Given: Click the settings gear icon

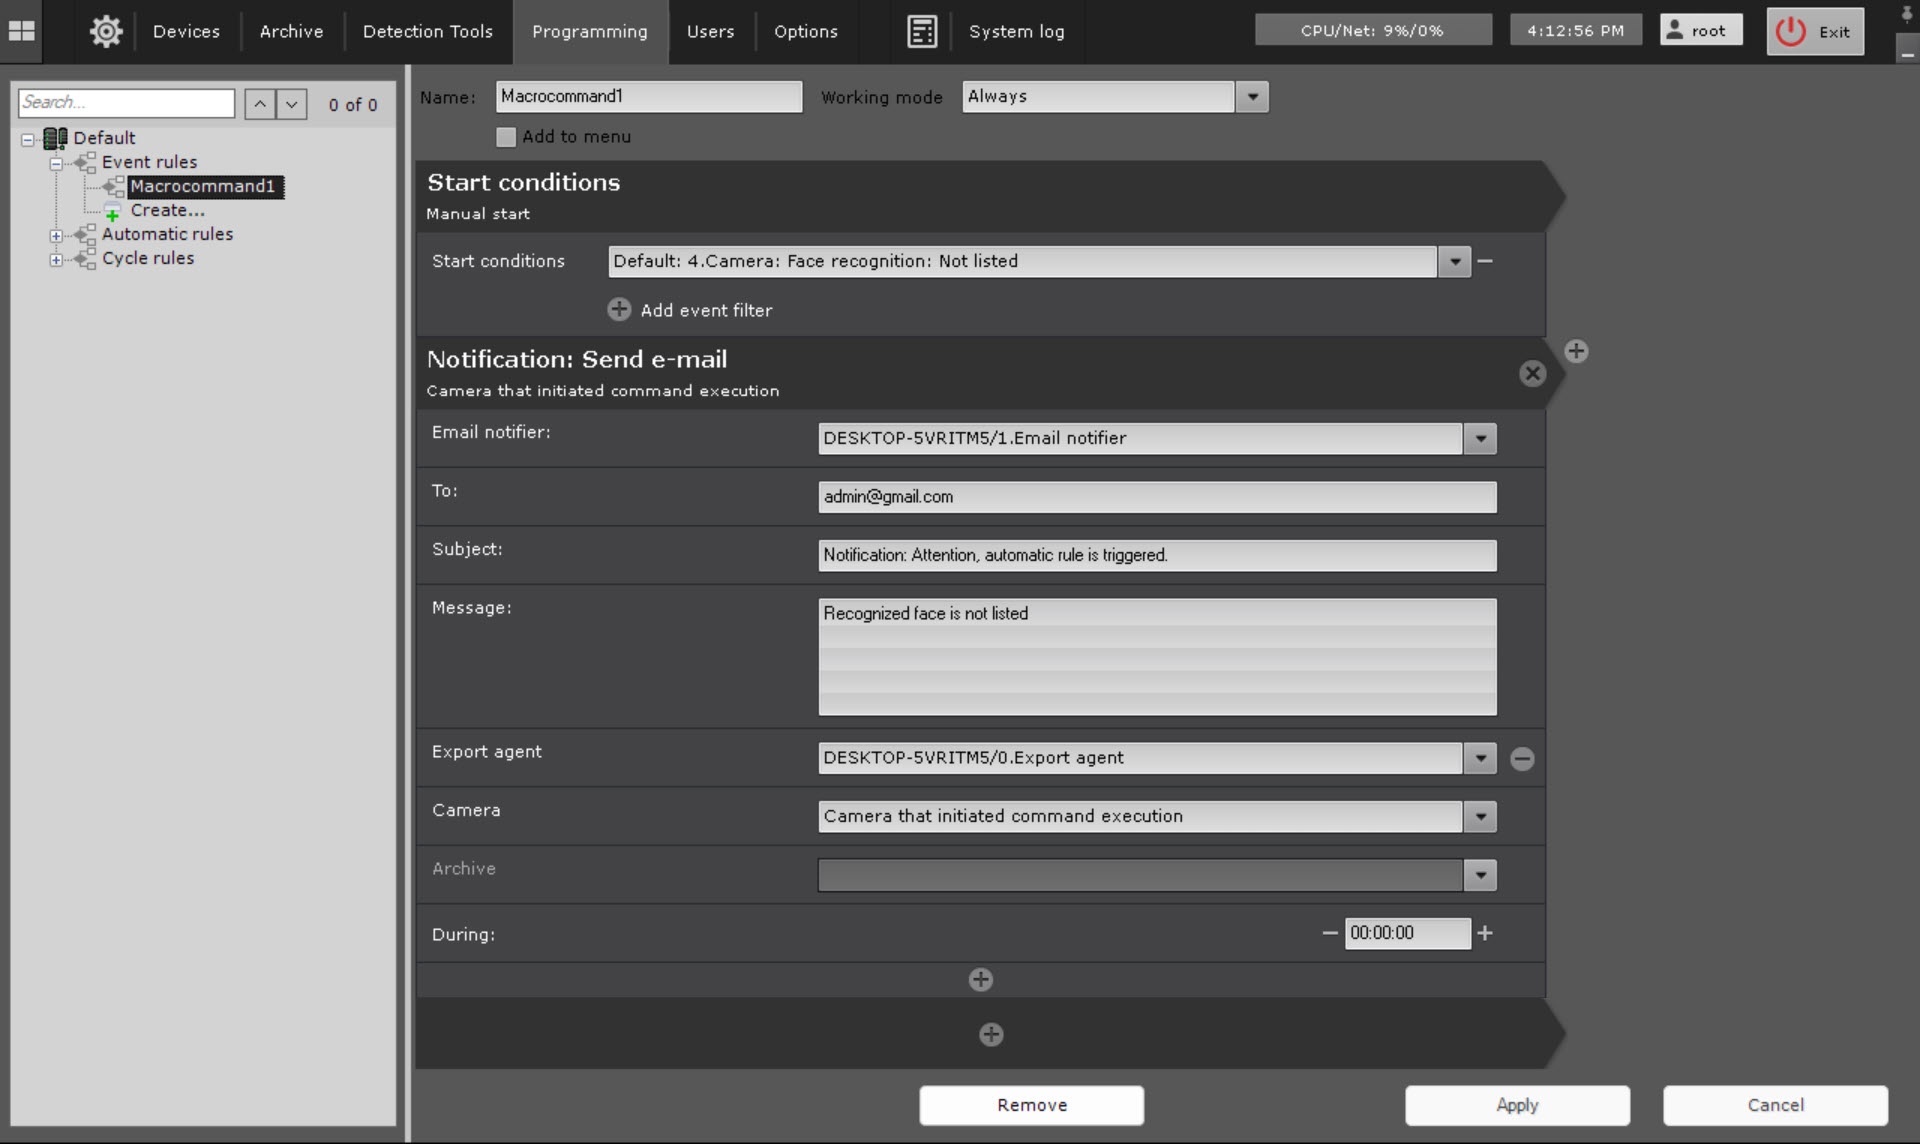Looking at the screenshot, I should click(x=106, y=31).
